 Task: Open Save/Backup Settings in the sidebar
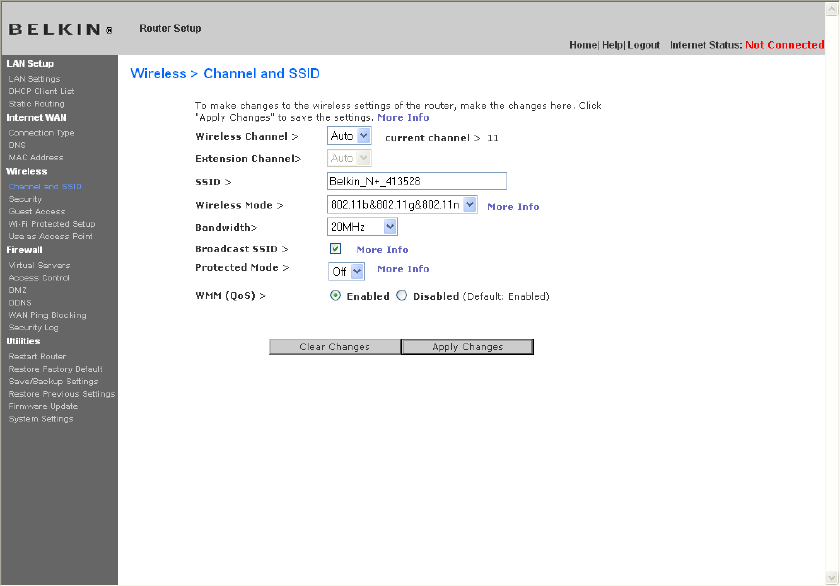(54, 381)
